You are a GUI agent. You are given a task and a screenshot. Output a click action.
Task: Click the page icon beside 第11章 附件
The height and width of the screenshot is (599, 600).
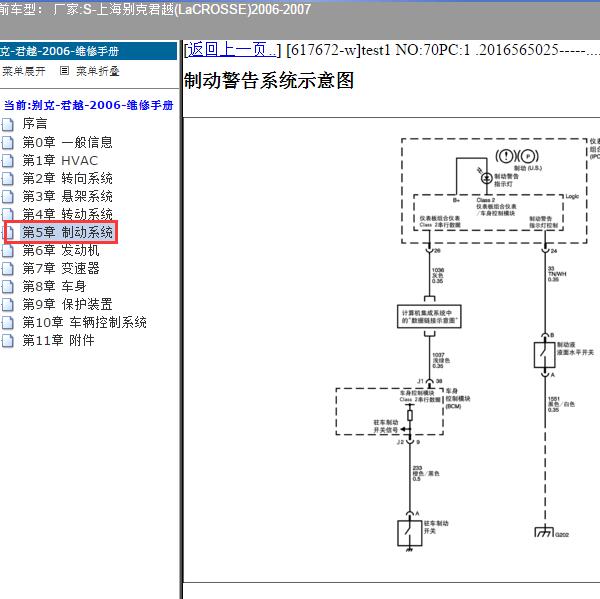pos(8,341)
